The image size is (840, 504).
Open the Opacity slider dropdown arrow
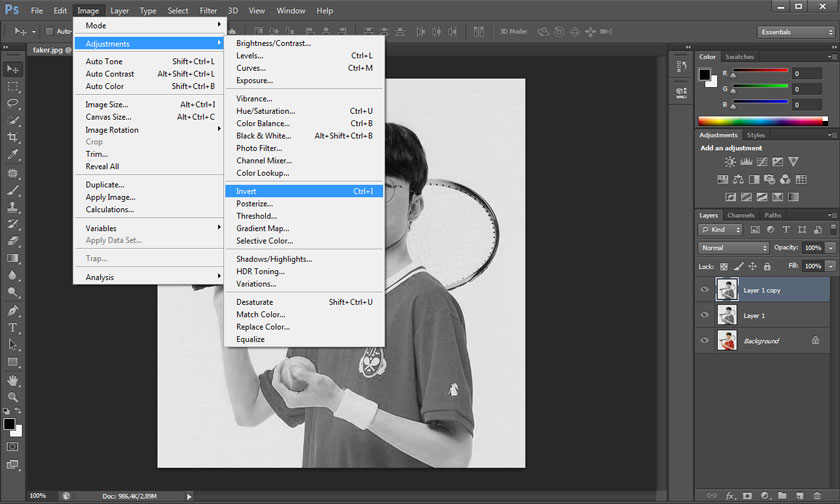831,248
